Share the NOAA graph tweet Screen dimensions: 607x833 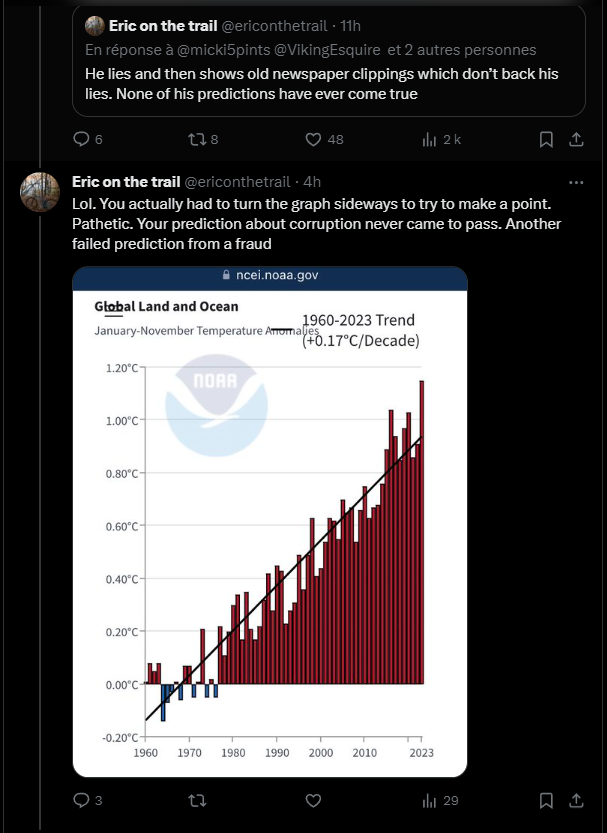576,800
